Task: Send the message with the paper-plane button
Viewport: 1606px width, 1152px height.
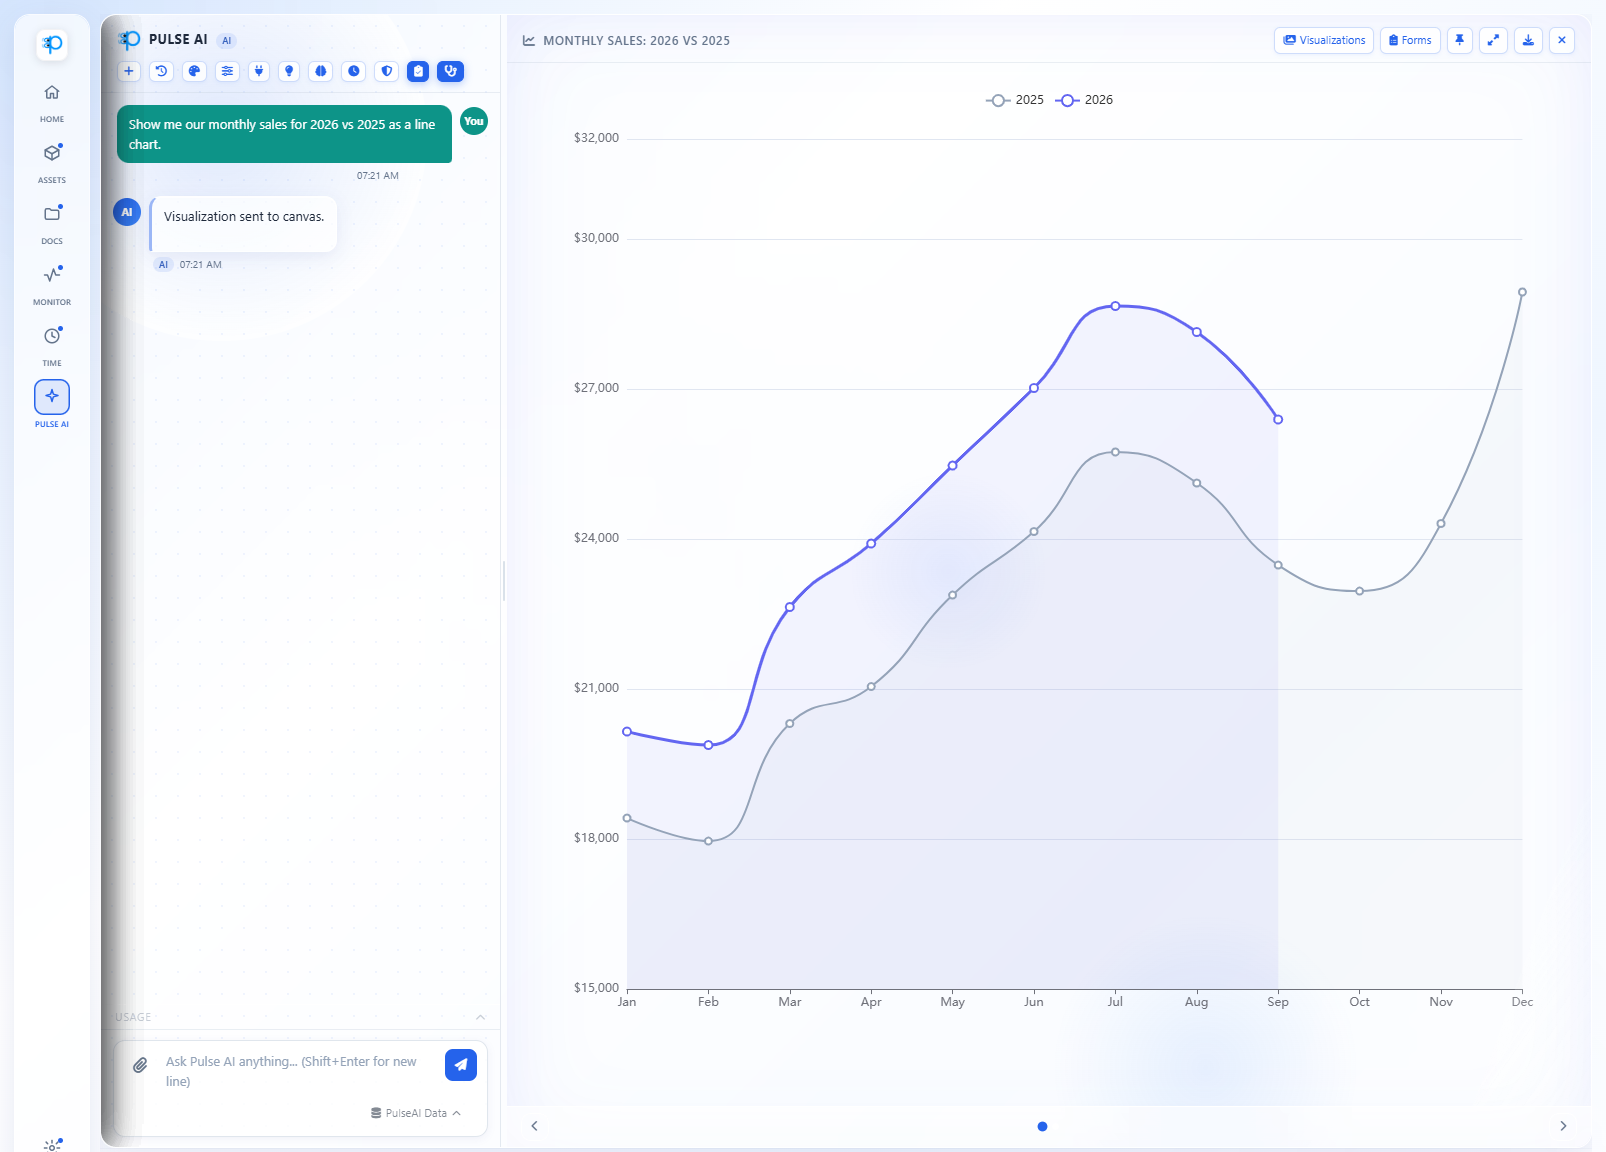Action: [x=461, y=1065]
